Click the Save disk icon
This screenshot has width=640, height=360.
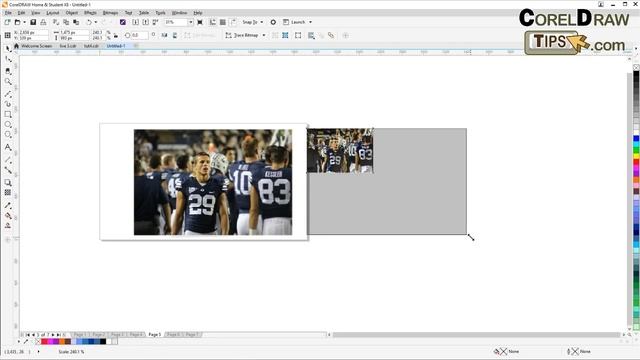33,22
